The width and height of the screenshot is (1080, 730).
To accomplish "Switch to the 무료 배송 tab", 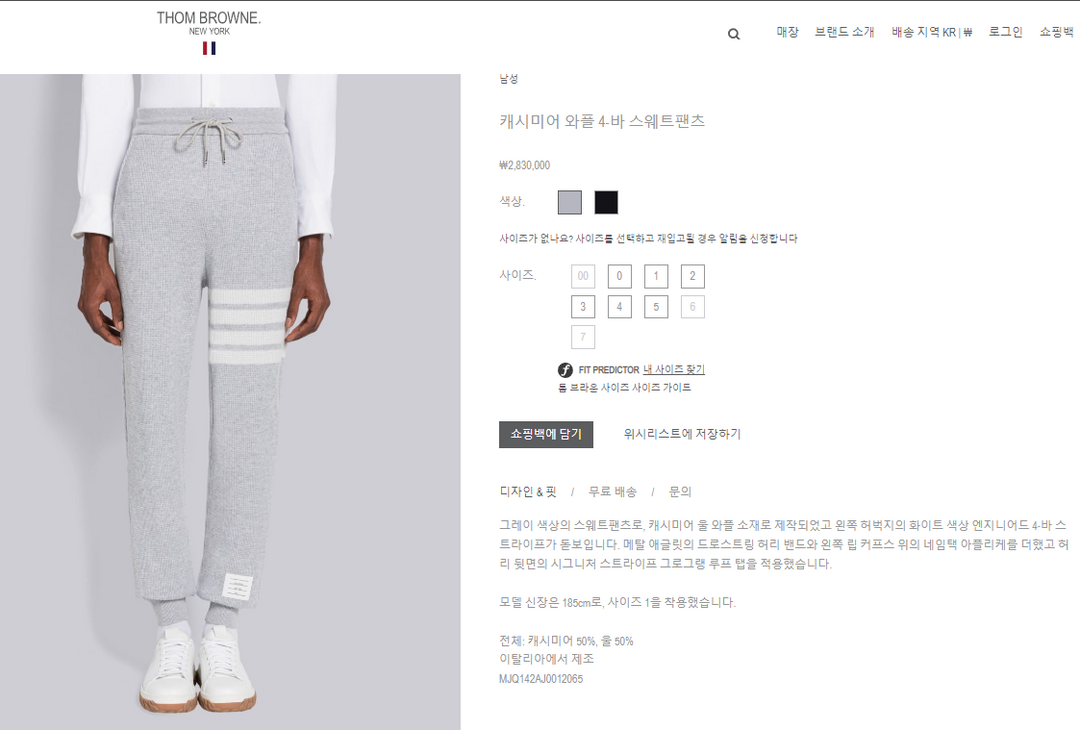I will (x=612, y=492).
